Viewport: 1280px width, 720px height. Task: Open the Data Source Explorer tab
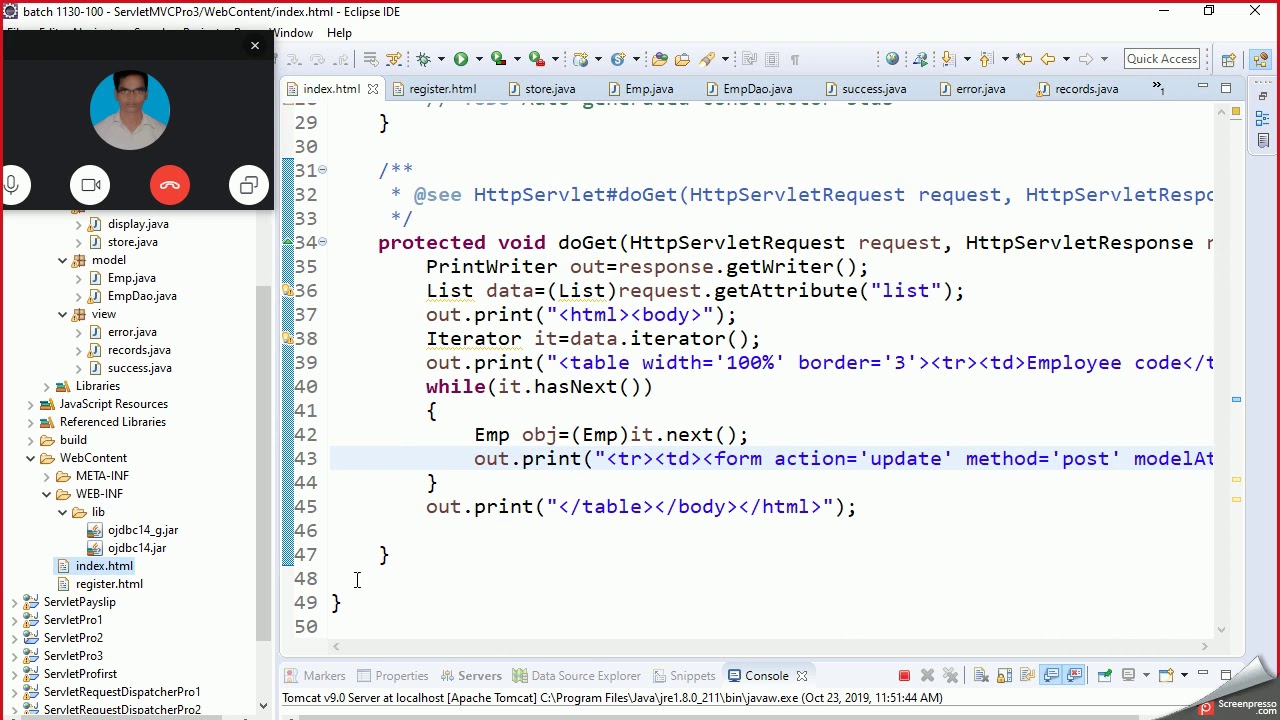click(576, 676)
